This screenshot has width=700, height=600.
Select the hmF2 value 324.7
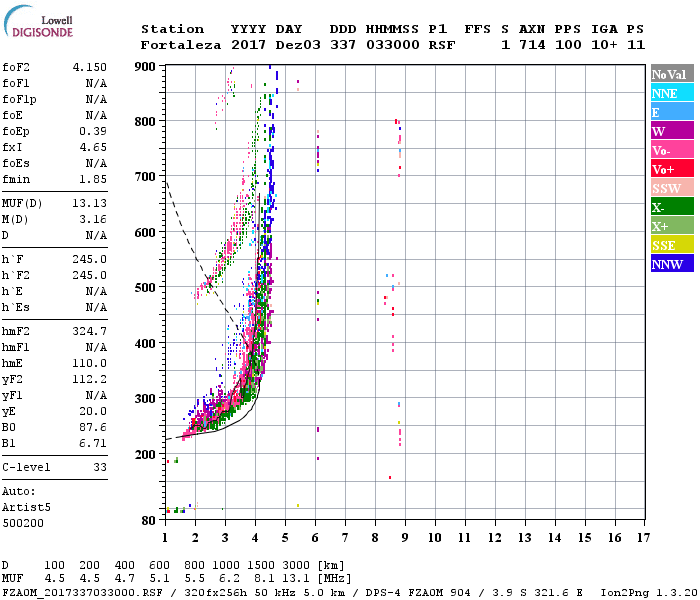click(x=90, y=332)
